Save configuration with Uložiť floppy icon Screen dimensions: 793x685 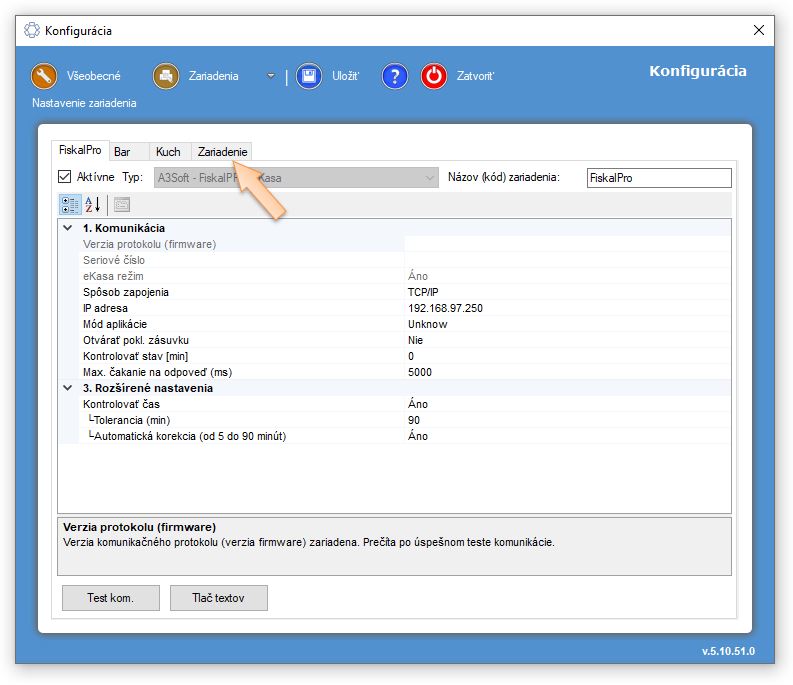click(x=309, y=76)
